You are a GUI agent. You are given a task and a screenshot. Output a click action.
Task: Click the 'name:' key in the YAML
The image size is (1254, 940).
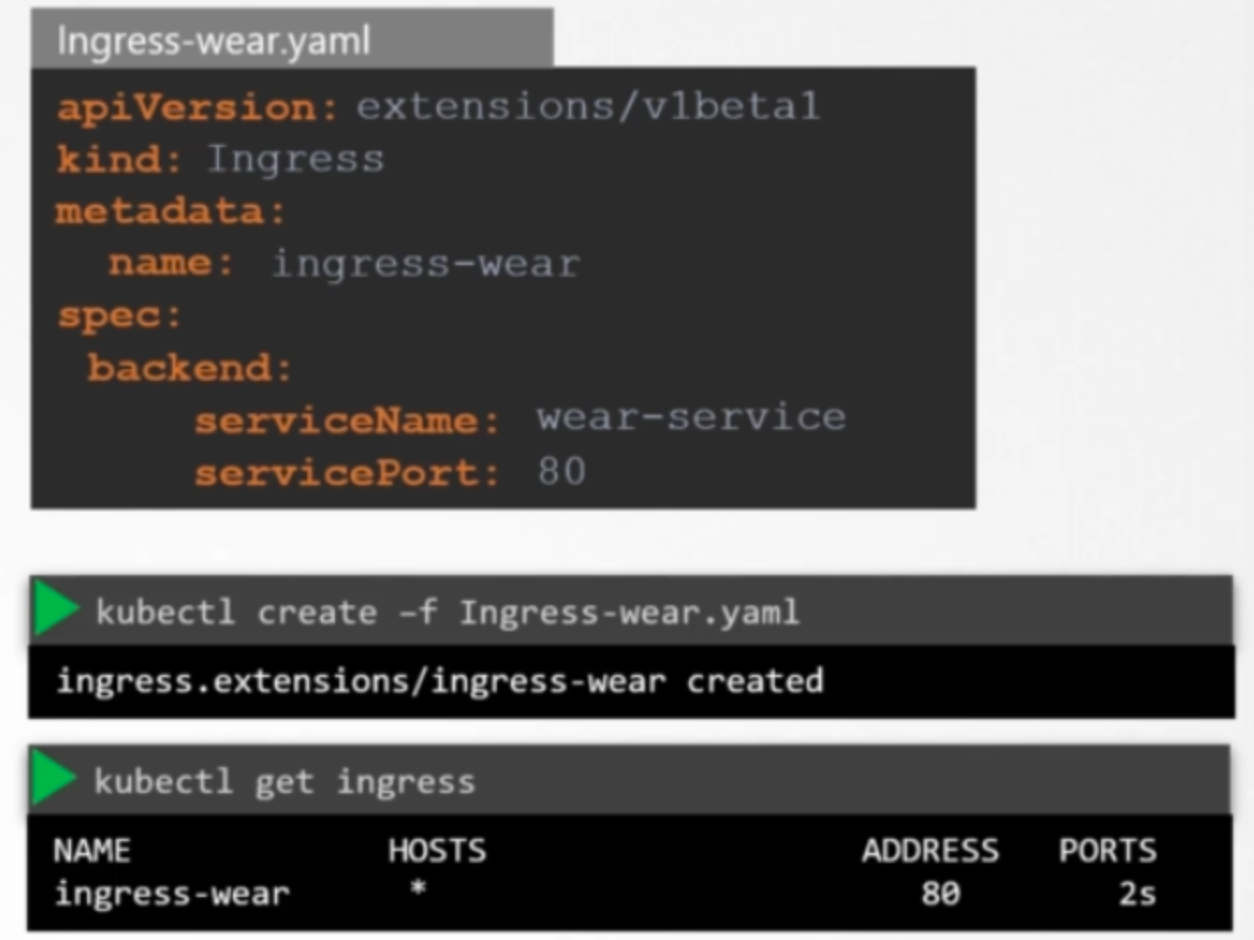click(x=171, y=263)
